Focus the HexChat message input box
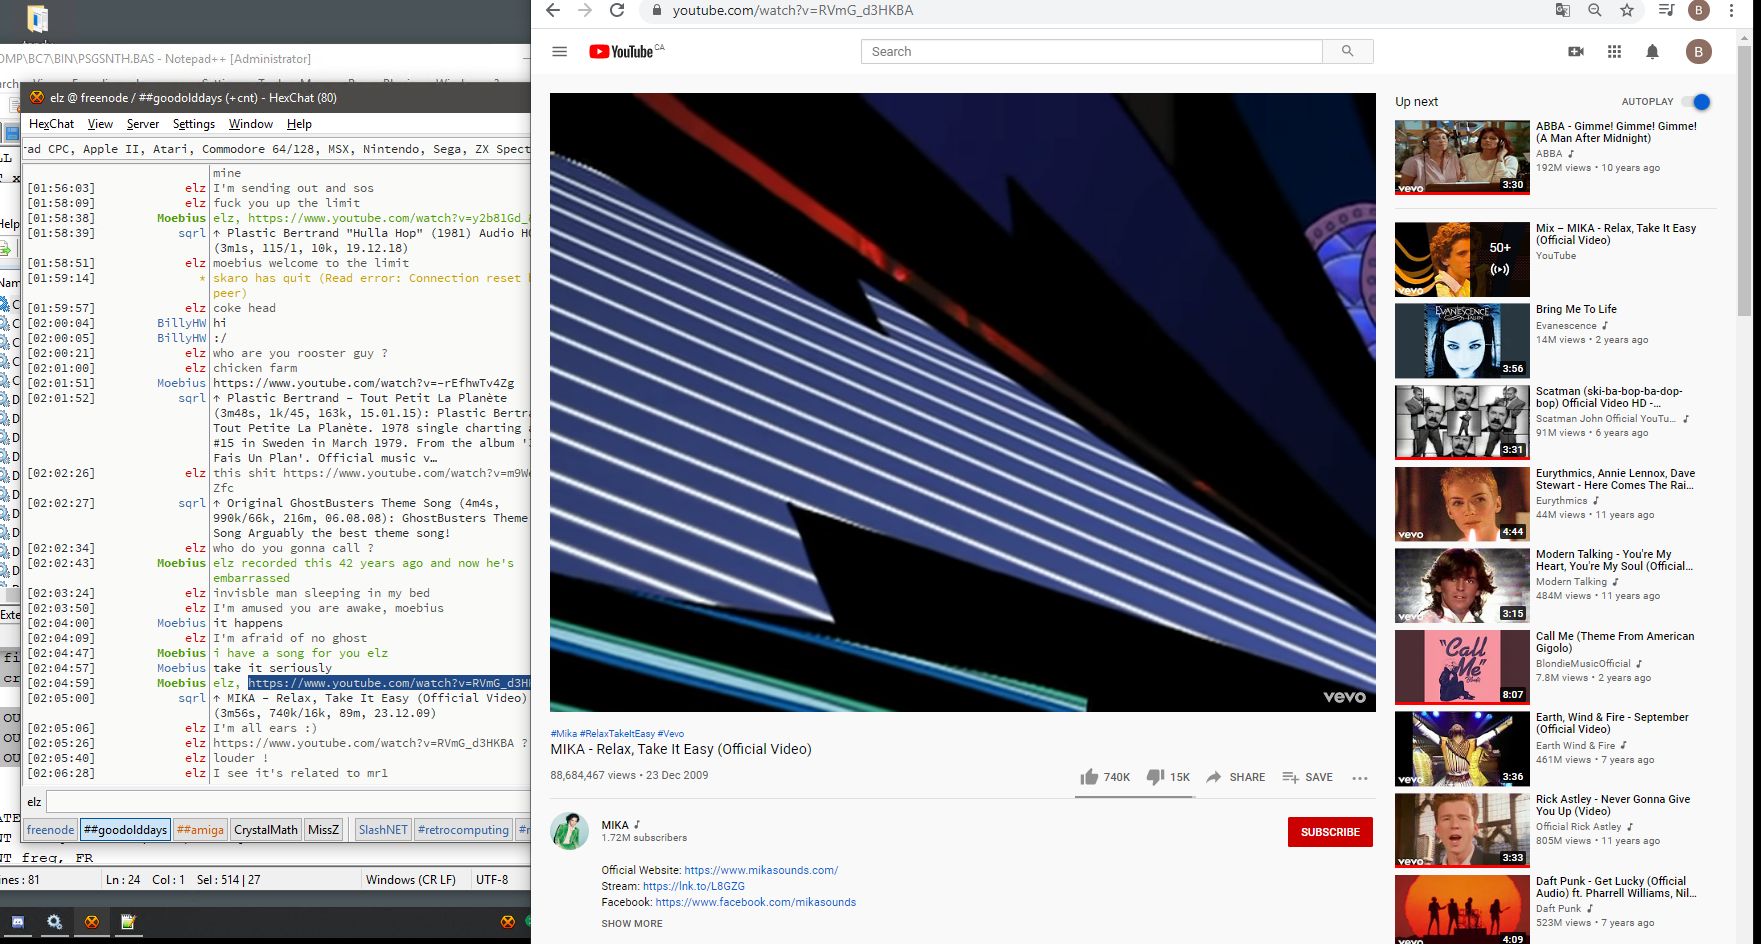The image size is (1761, 944). 288,801
